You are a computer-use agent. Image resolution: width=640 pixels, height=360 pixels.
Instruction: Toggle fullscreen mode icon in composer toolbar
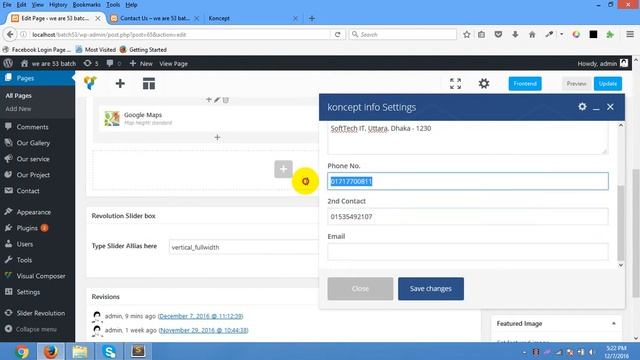(x=456, y=84)
